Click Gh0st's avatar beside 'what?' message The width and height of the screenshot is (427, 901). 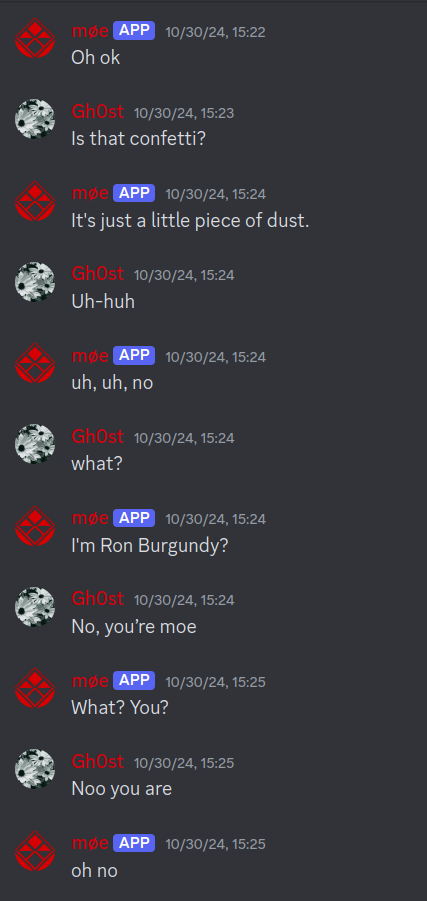click(x=34, y=444)
